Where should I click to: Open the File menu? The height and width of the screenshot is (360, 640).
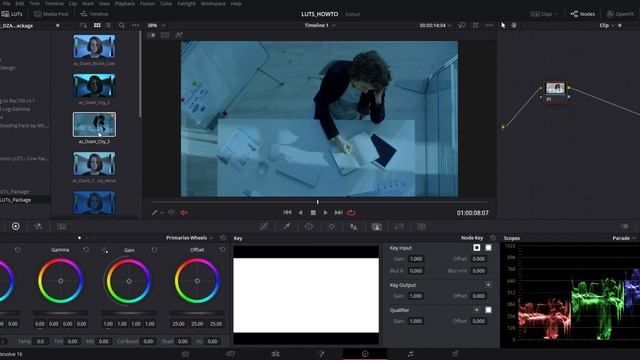tap(6, 3)
